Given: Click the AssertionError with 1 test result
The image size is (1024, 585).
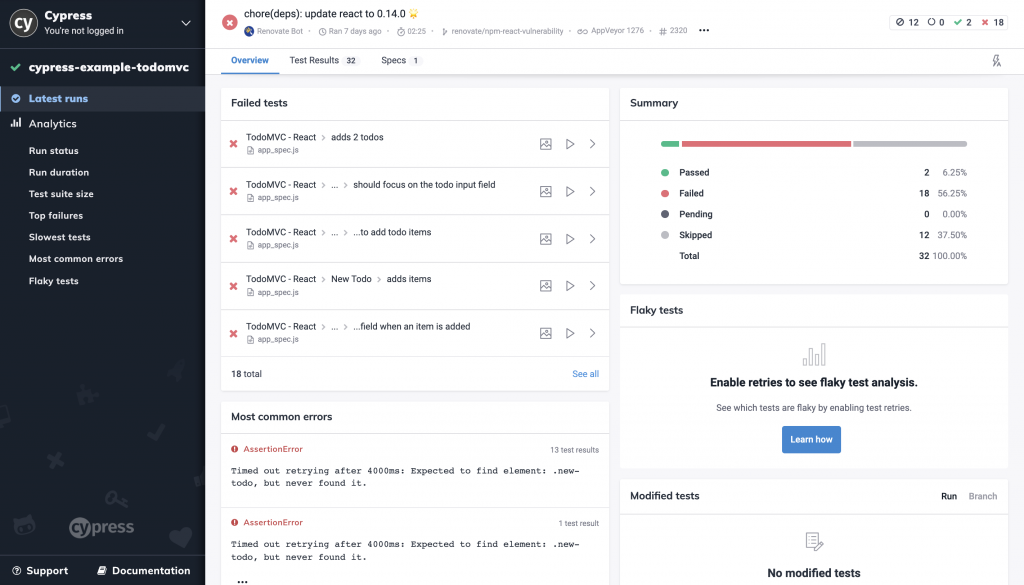Looking at the screenshot, I should (273, 522).
